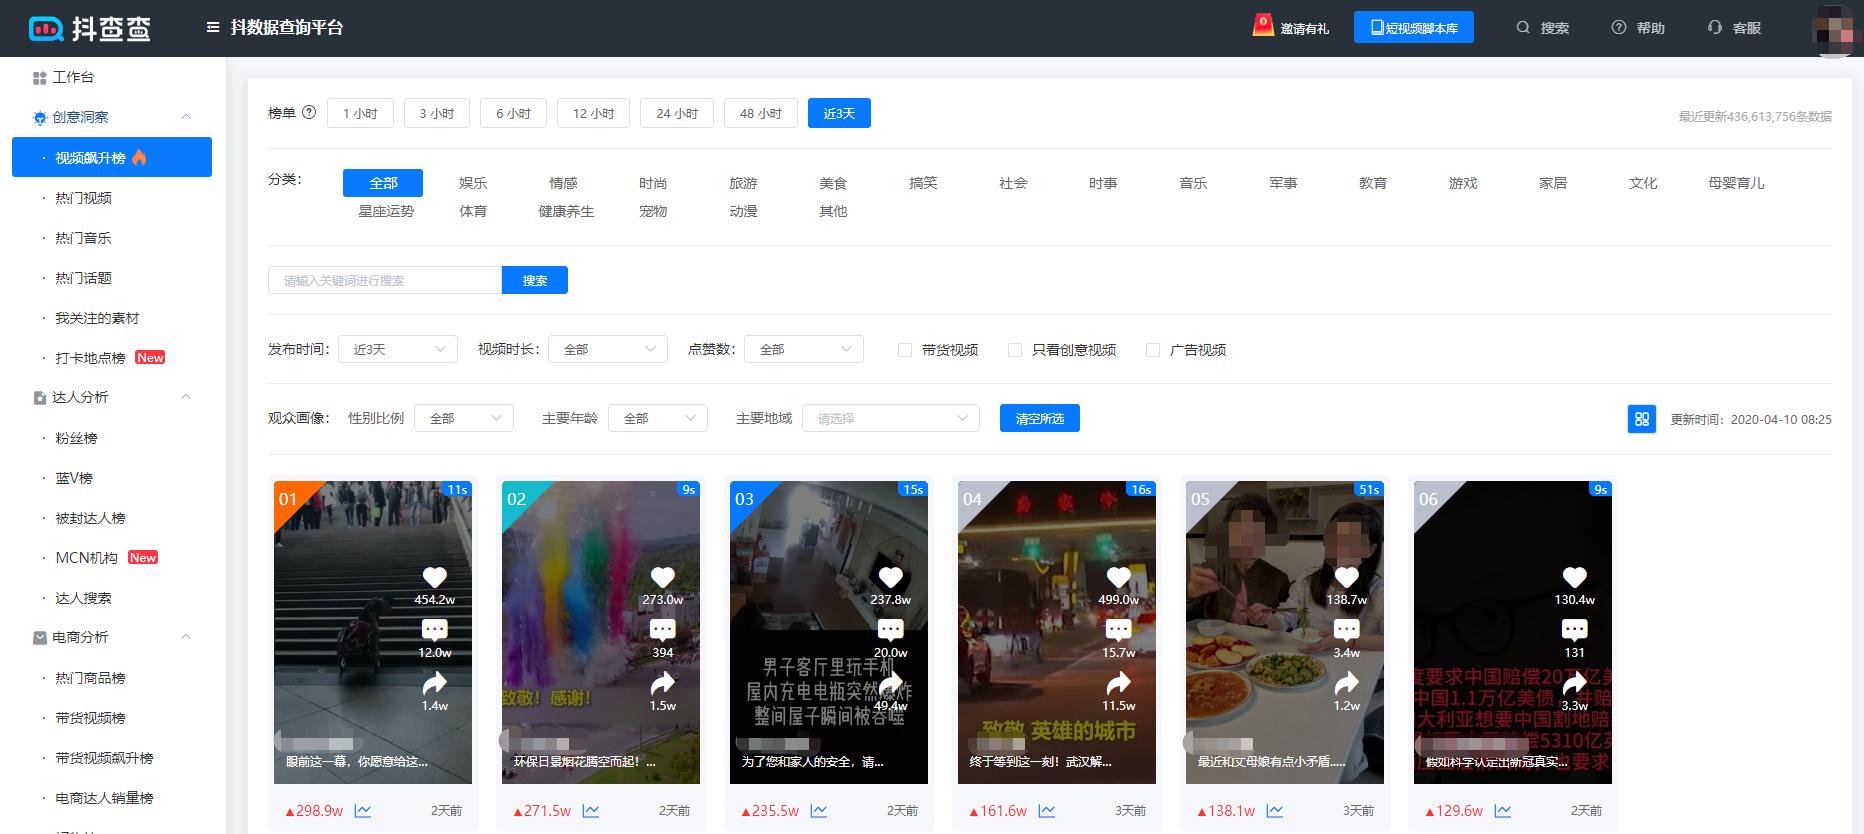Click the heart icon on video 01
The height and width of the screenshot is (834, 1864).
(x=434, y=577)
